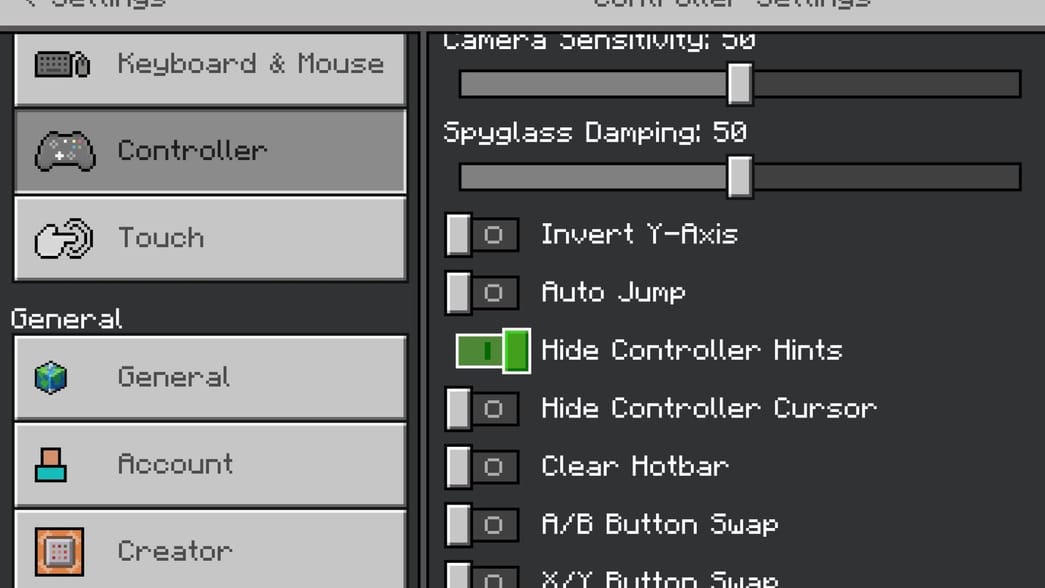Select the keyboard icon for Keyboard & Mouse
The width and height of the screenshot is (1045, 588).
tap(63, 64)
